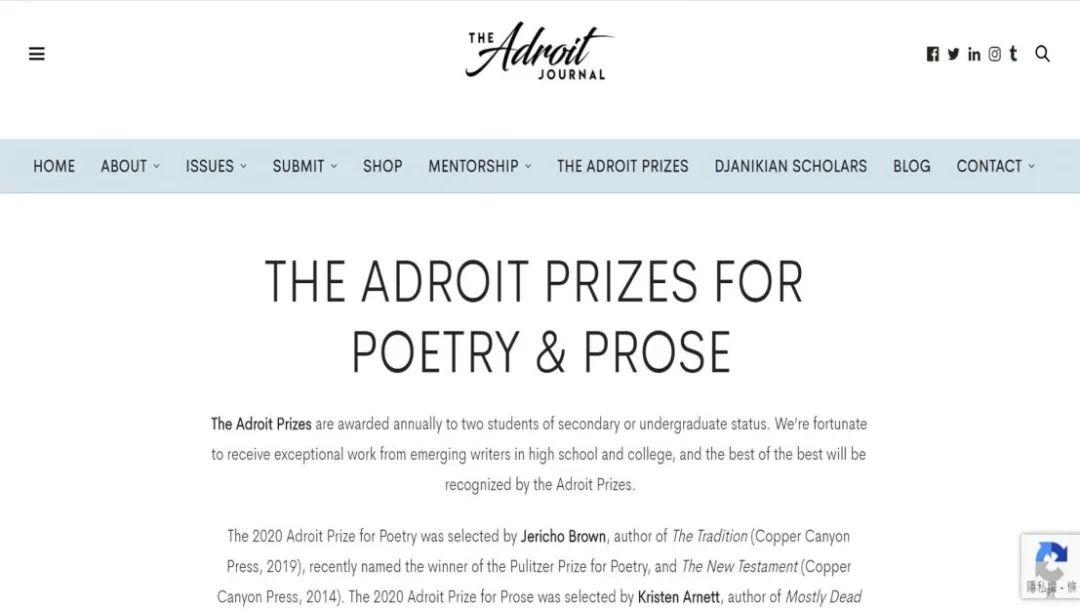Open the Shop menu item
Image resolution: width=1080 pixels, height=609 pixels.
click(382, 166)
